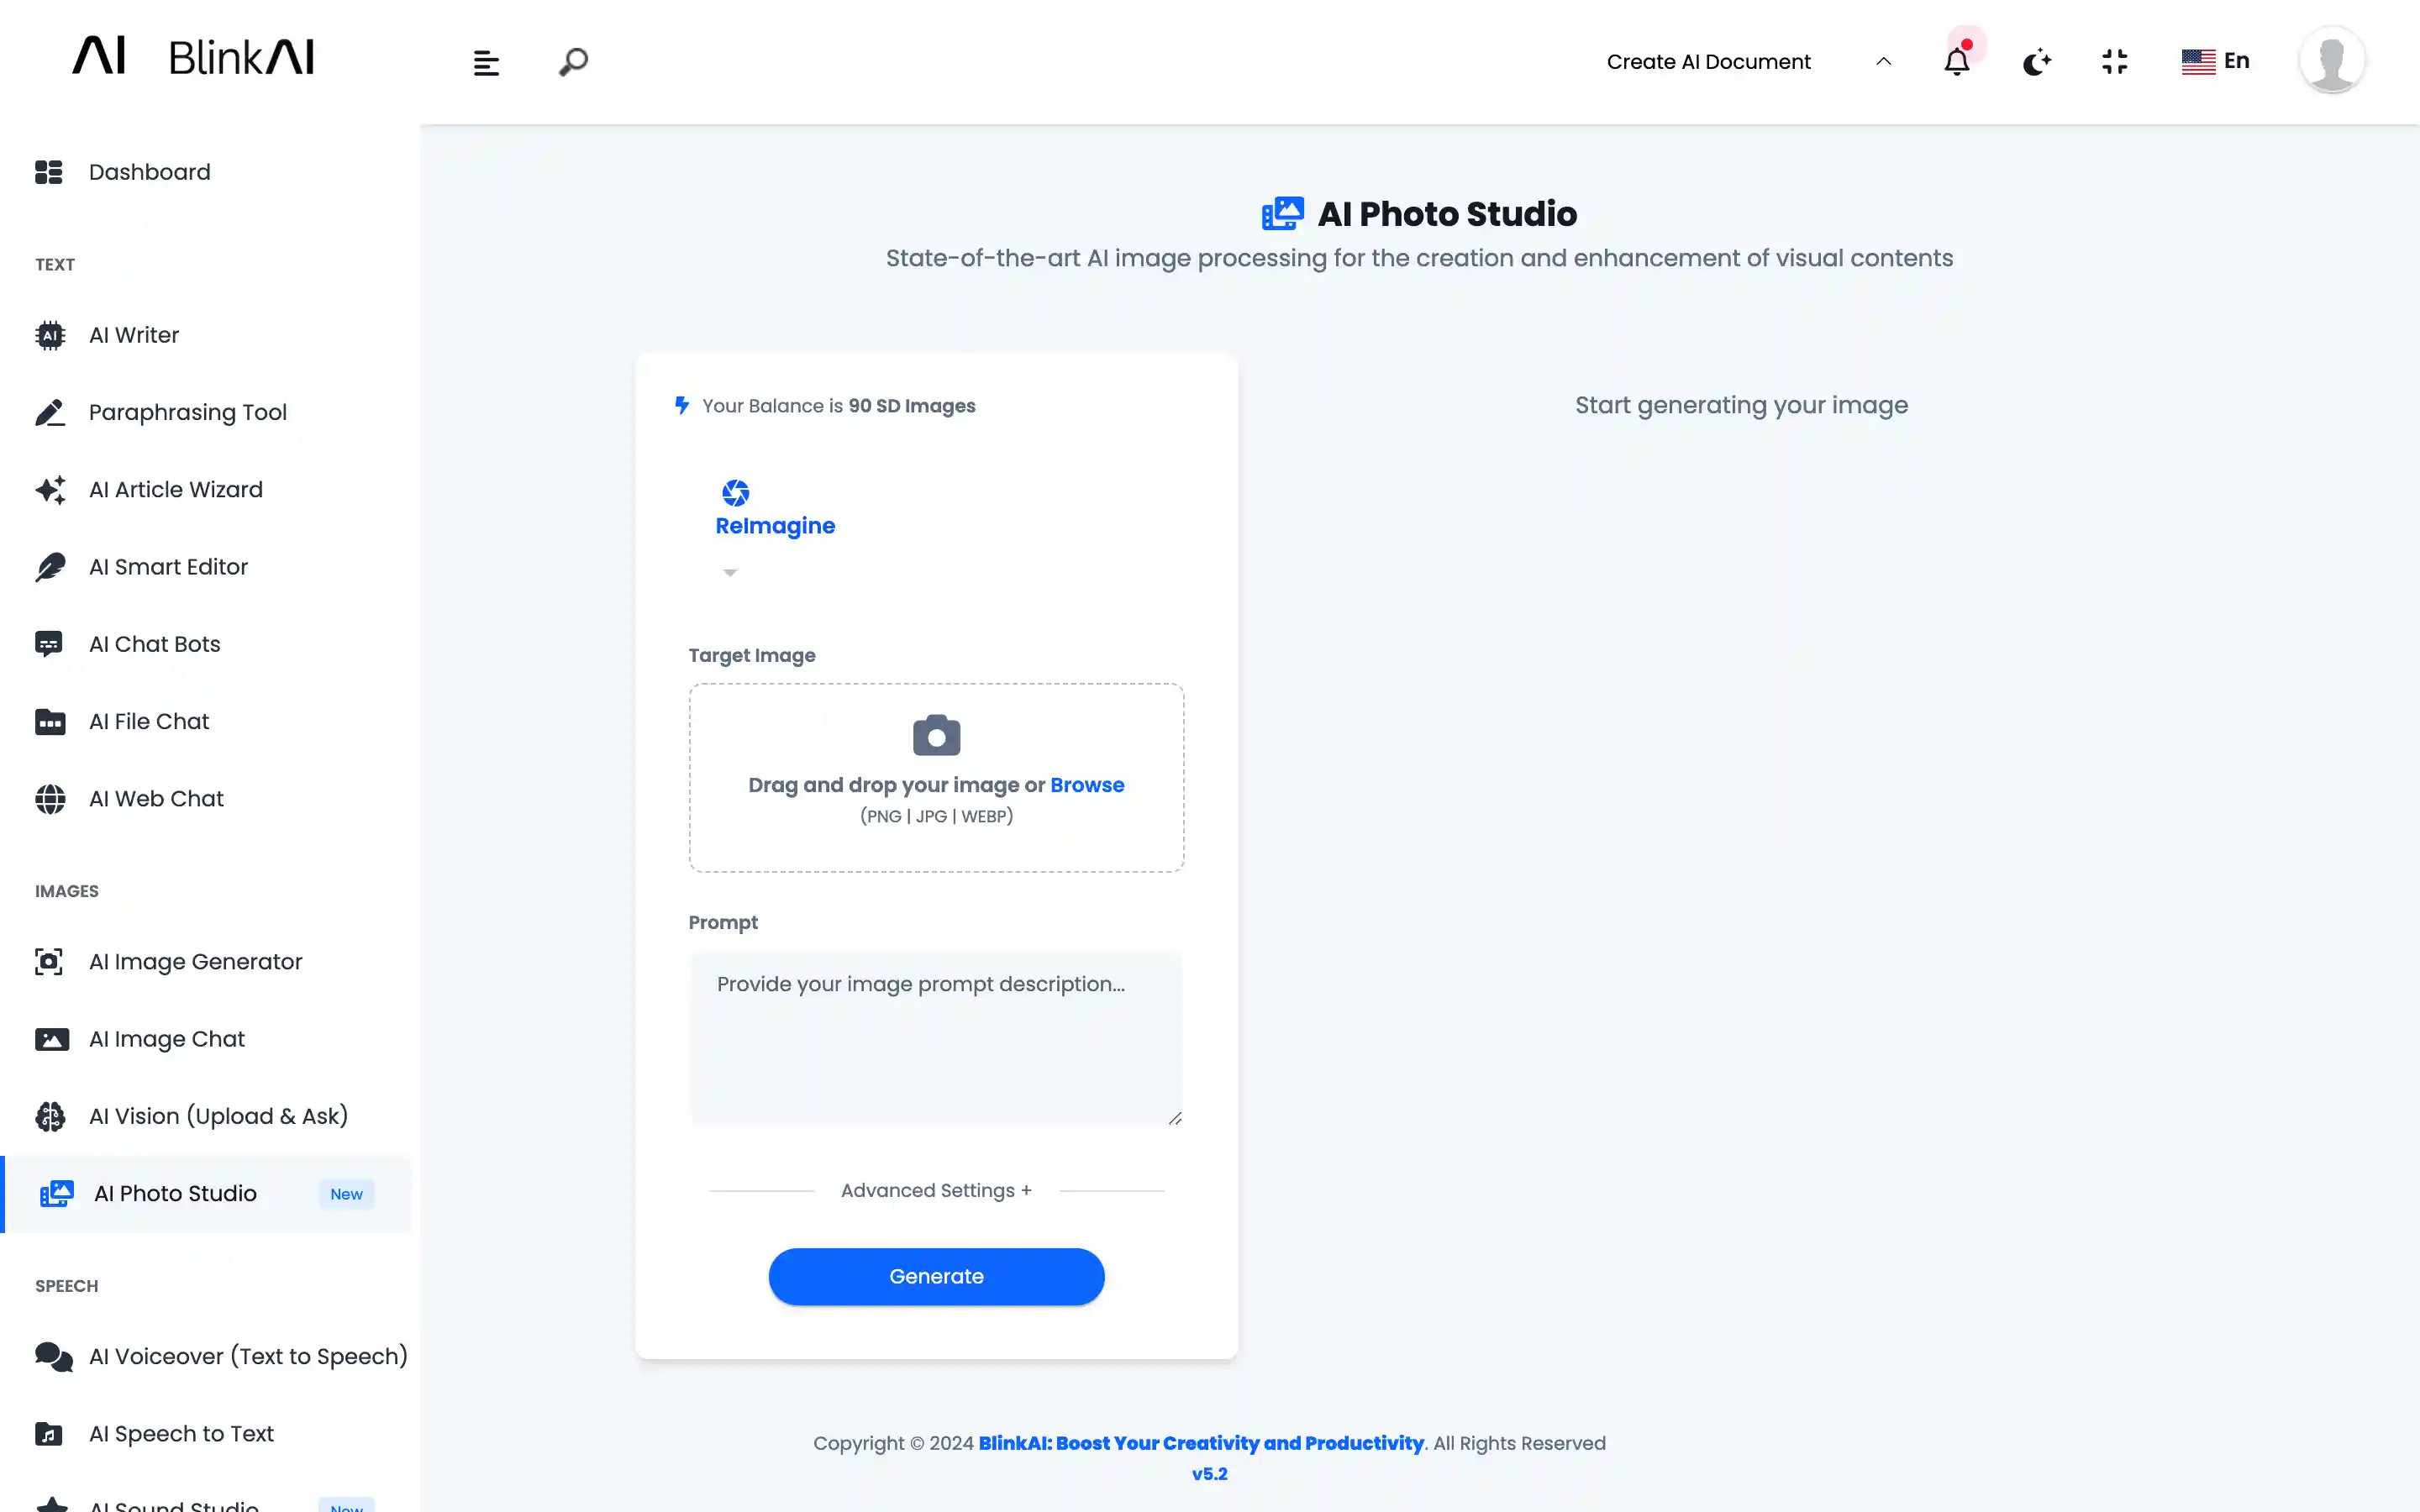The image size is (2420, 1512).
Task: Click Browse to upload image
Action: click(x=1087, y=784)
